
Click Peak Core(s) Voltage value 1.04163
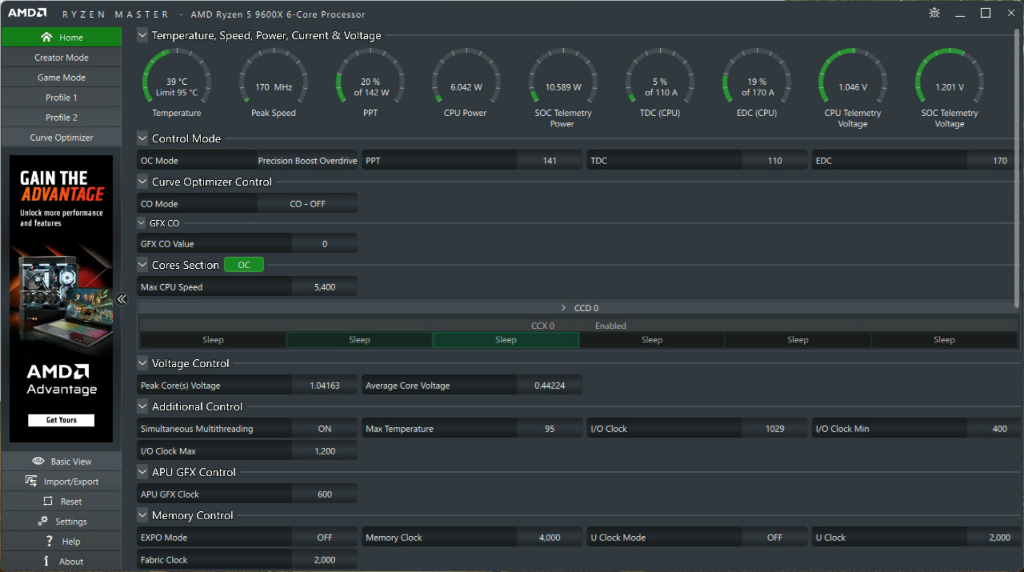tap(325, 385)
